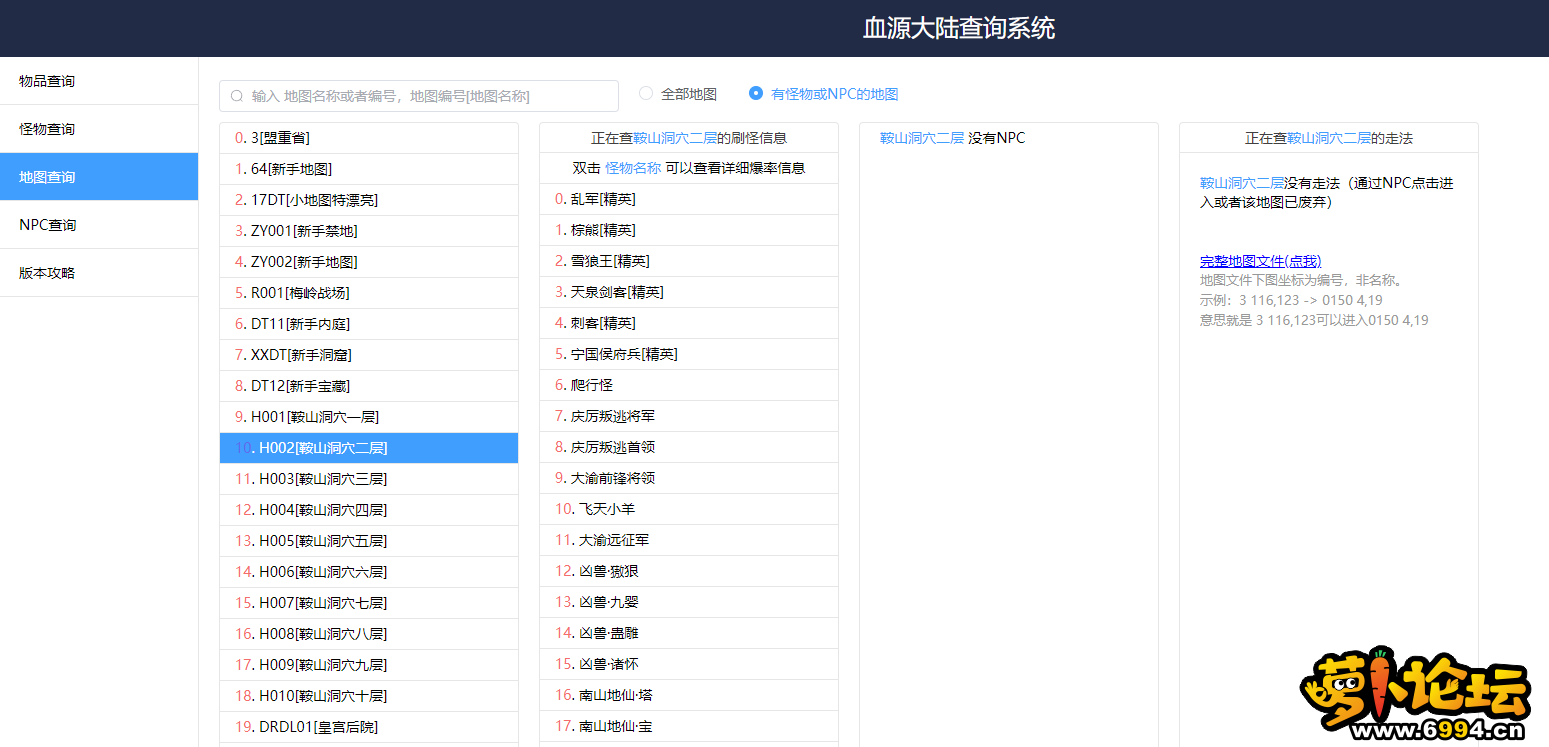The width and height of the screenshot is (1549, 747).
Task: Select map H004[鞍山洞穴四层]
Action: pyautogui.click(x=369, y=510)
